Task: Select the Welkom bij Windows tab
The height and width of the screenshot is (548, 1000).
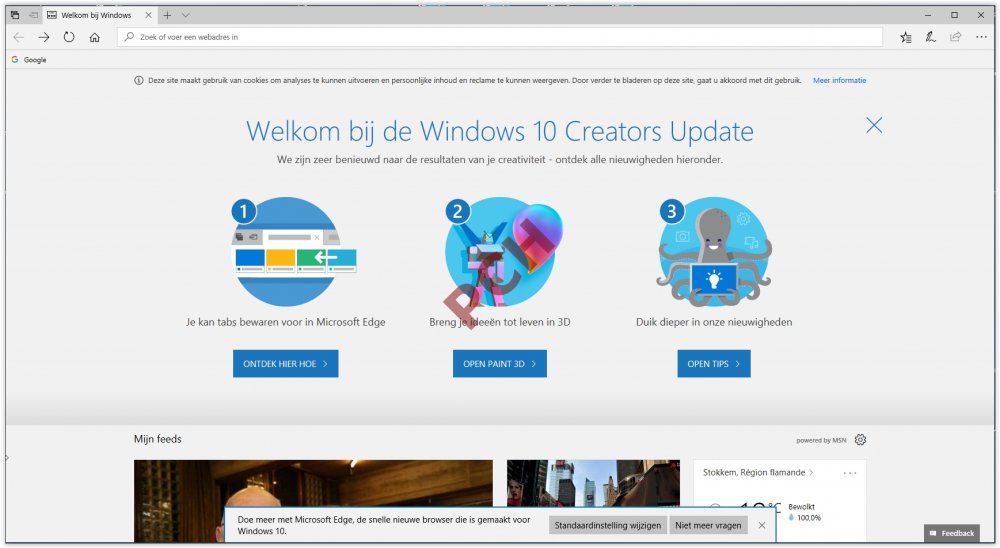Action: coord(96,15)
